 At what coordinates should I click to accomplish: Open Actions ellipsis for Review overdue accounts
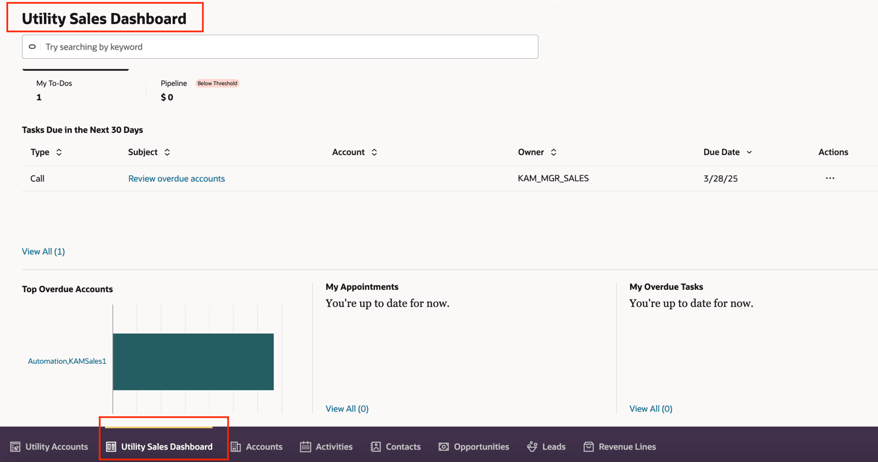830,178
